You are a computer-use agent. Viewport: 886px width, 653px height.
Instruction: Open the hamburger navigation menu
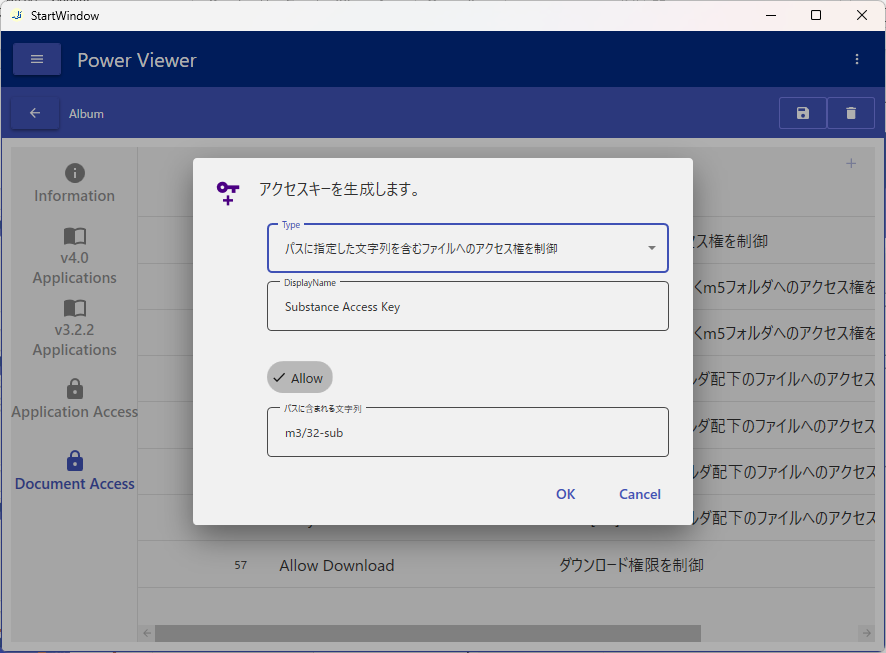point(37,60)
